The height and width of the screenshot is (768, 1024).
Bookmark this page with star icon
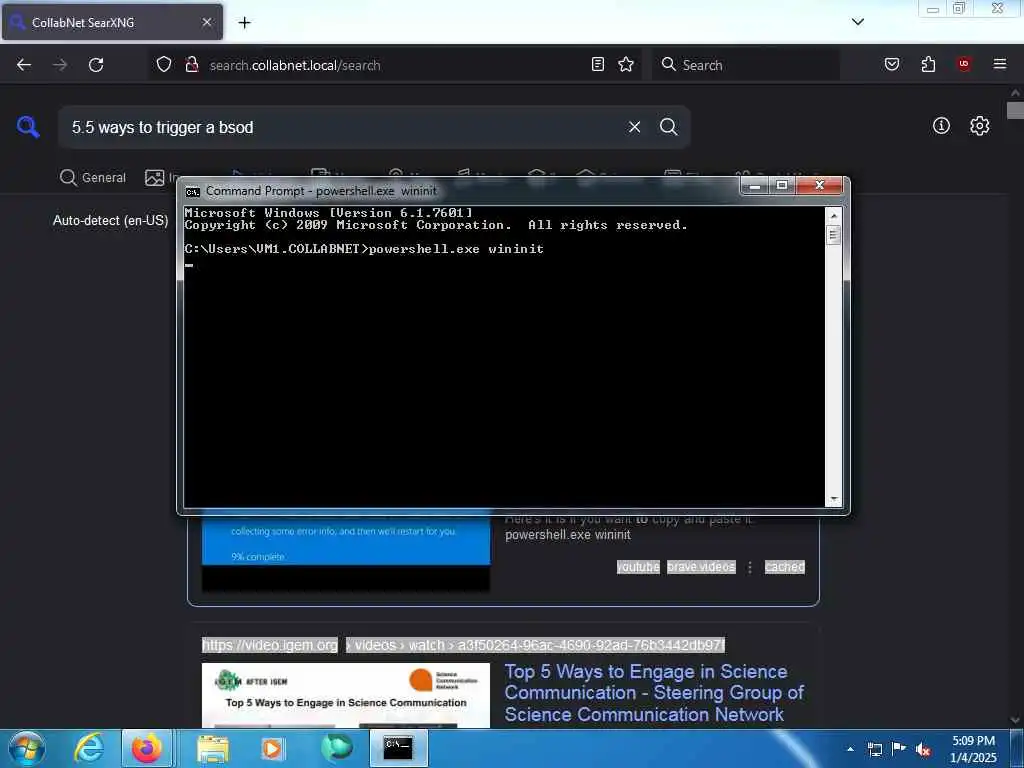coord(626,64)
